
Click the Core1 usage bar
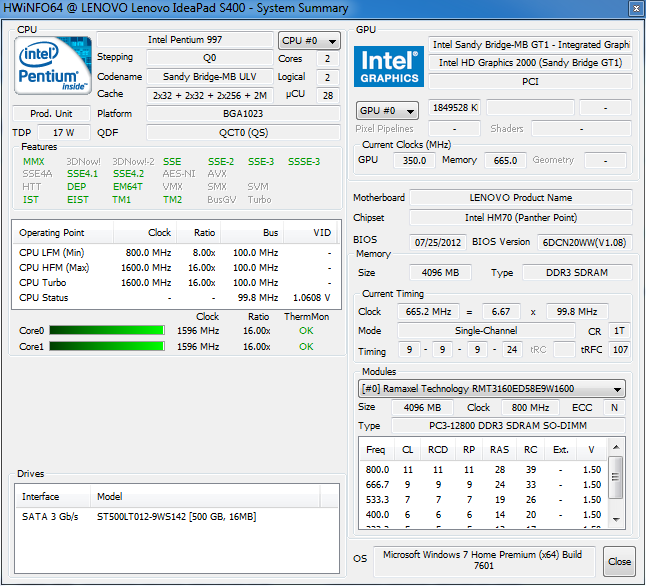click(106, 346)
